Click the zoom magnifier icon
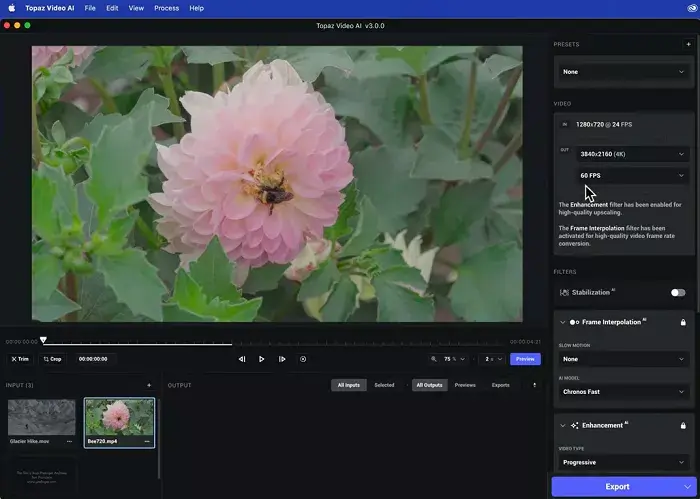 [433, 359]
